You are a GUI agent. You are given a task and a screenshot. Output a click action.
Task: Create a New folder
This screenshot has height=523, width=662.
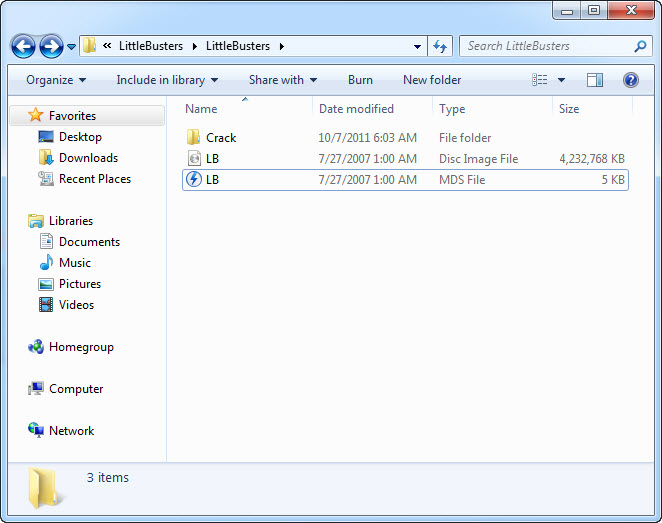(x=432, y=80)
